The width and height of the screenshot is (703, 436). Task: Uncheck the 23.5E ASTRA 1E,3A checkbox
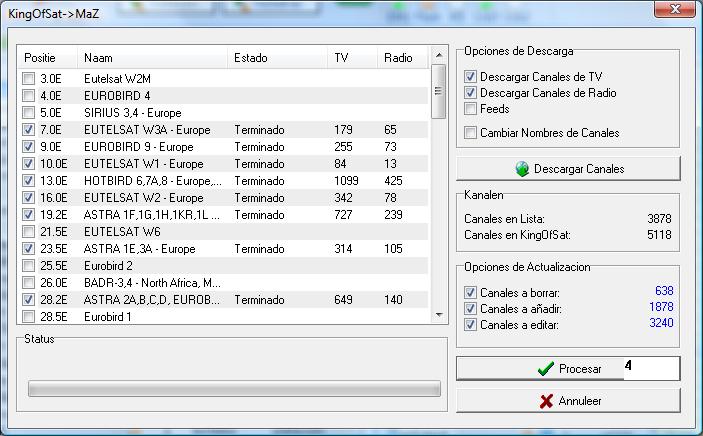pyautogui.click(x=28, y=249)
